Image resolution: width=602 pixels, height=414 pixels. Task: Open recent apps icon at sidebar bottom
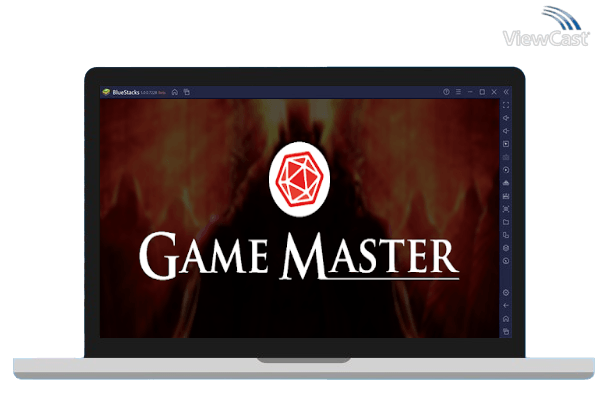(x=506, y=331)
